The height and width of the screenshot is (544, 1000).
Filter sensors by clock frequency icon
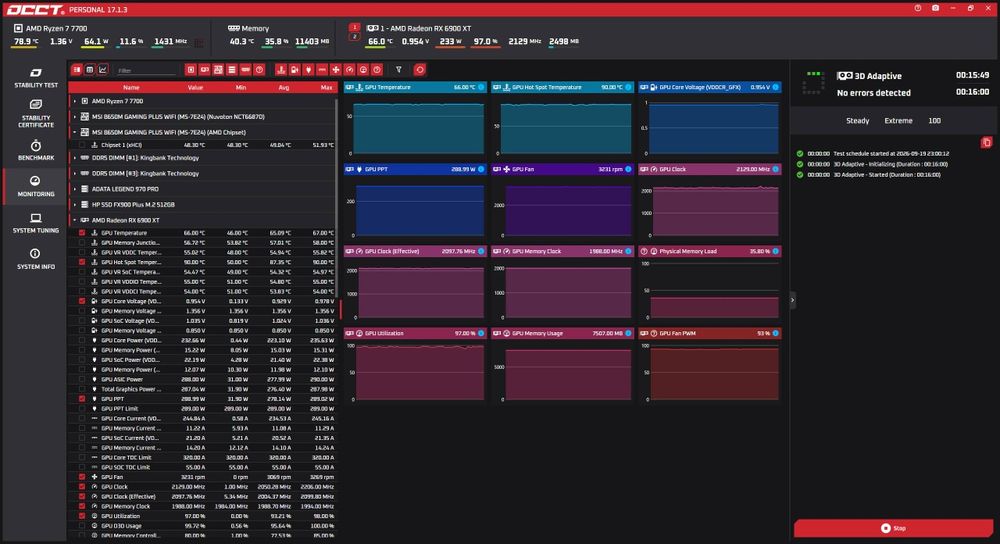coord(349,70)
